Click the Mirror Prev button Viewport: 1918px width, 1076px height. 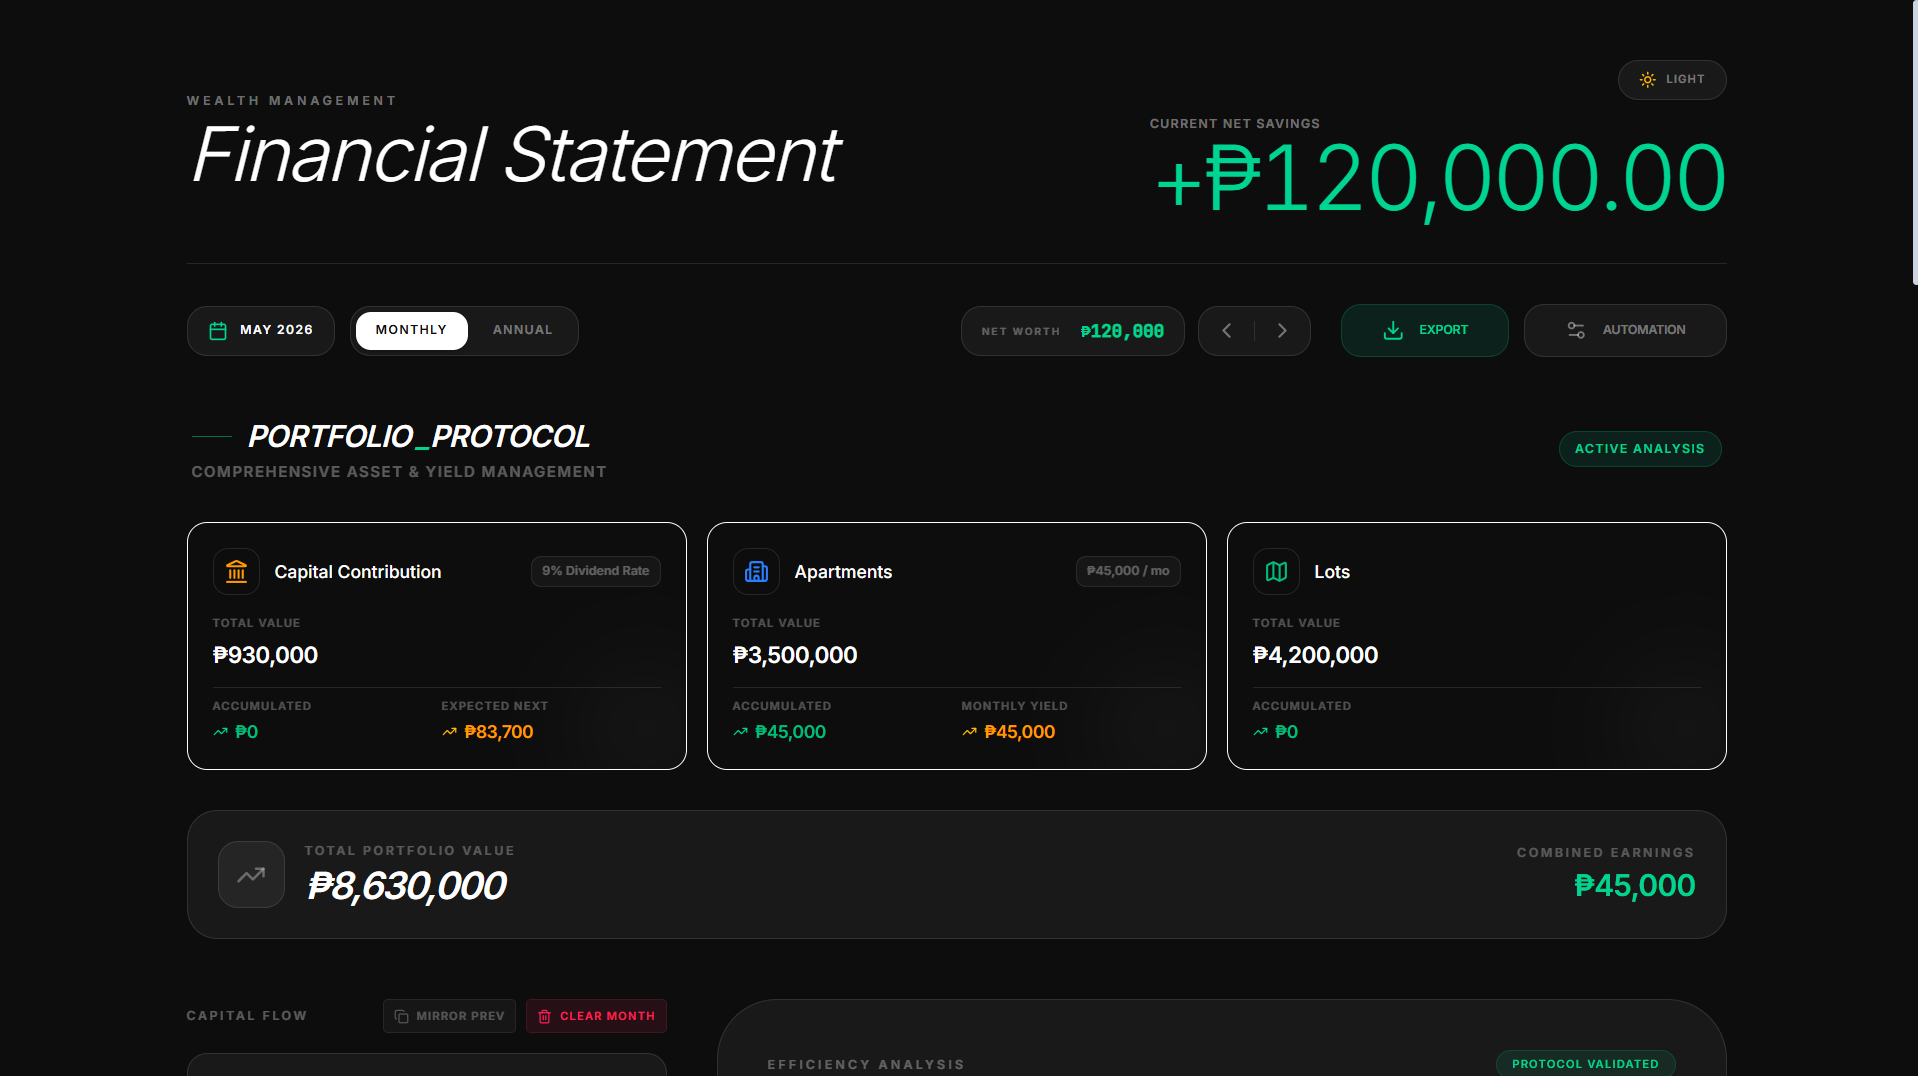tap(449, 1016)
